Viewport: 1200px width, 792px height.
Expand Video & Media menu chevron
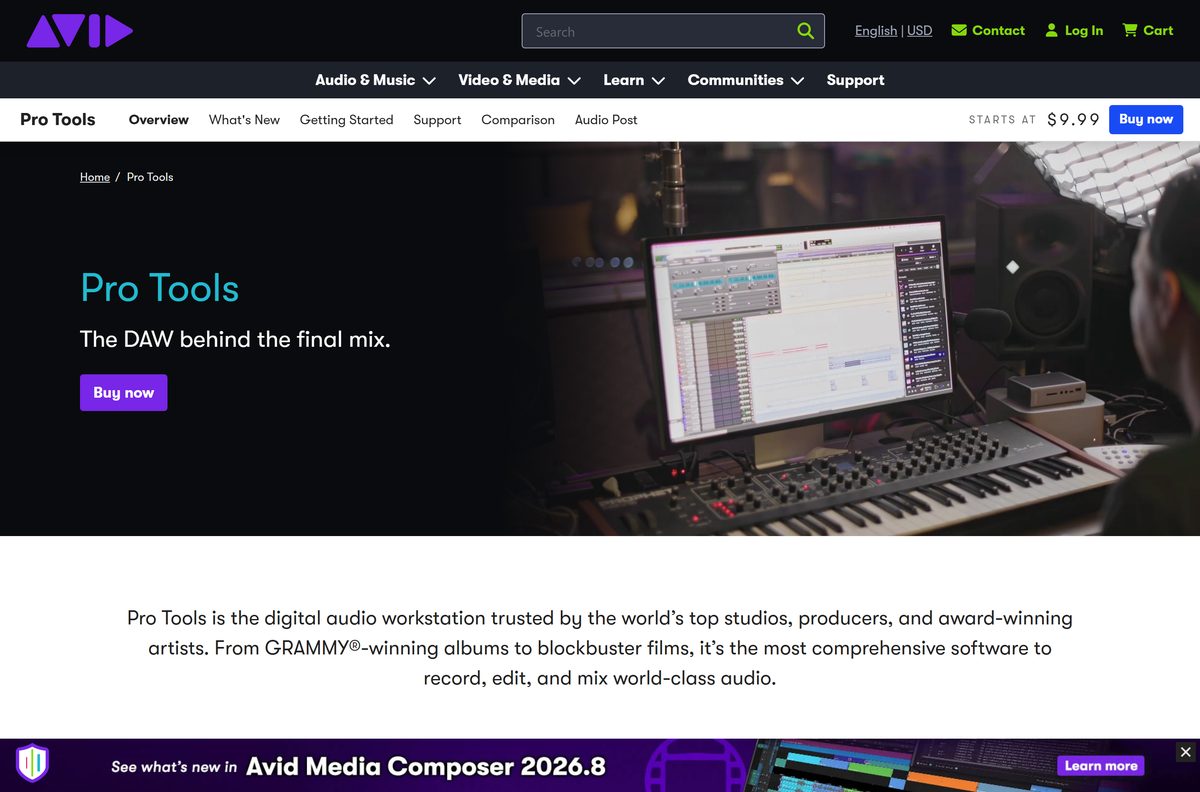tap(574, 81)
